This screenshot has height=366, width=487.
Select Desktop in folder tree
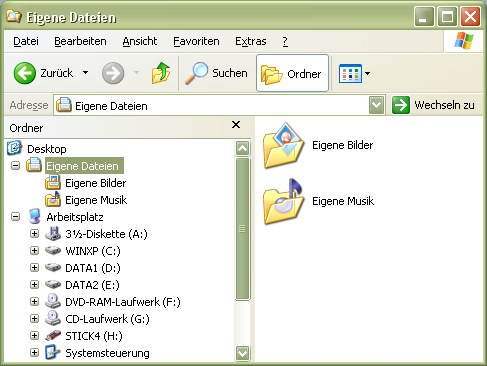tap(47, 149)
